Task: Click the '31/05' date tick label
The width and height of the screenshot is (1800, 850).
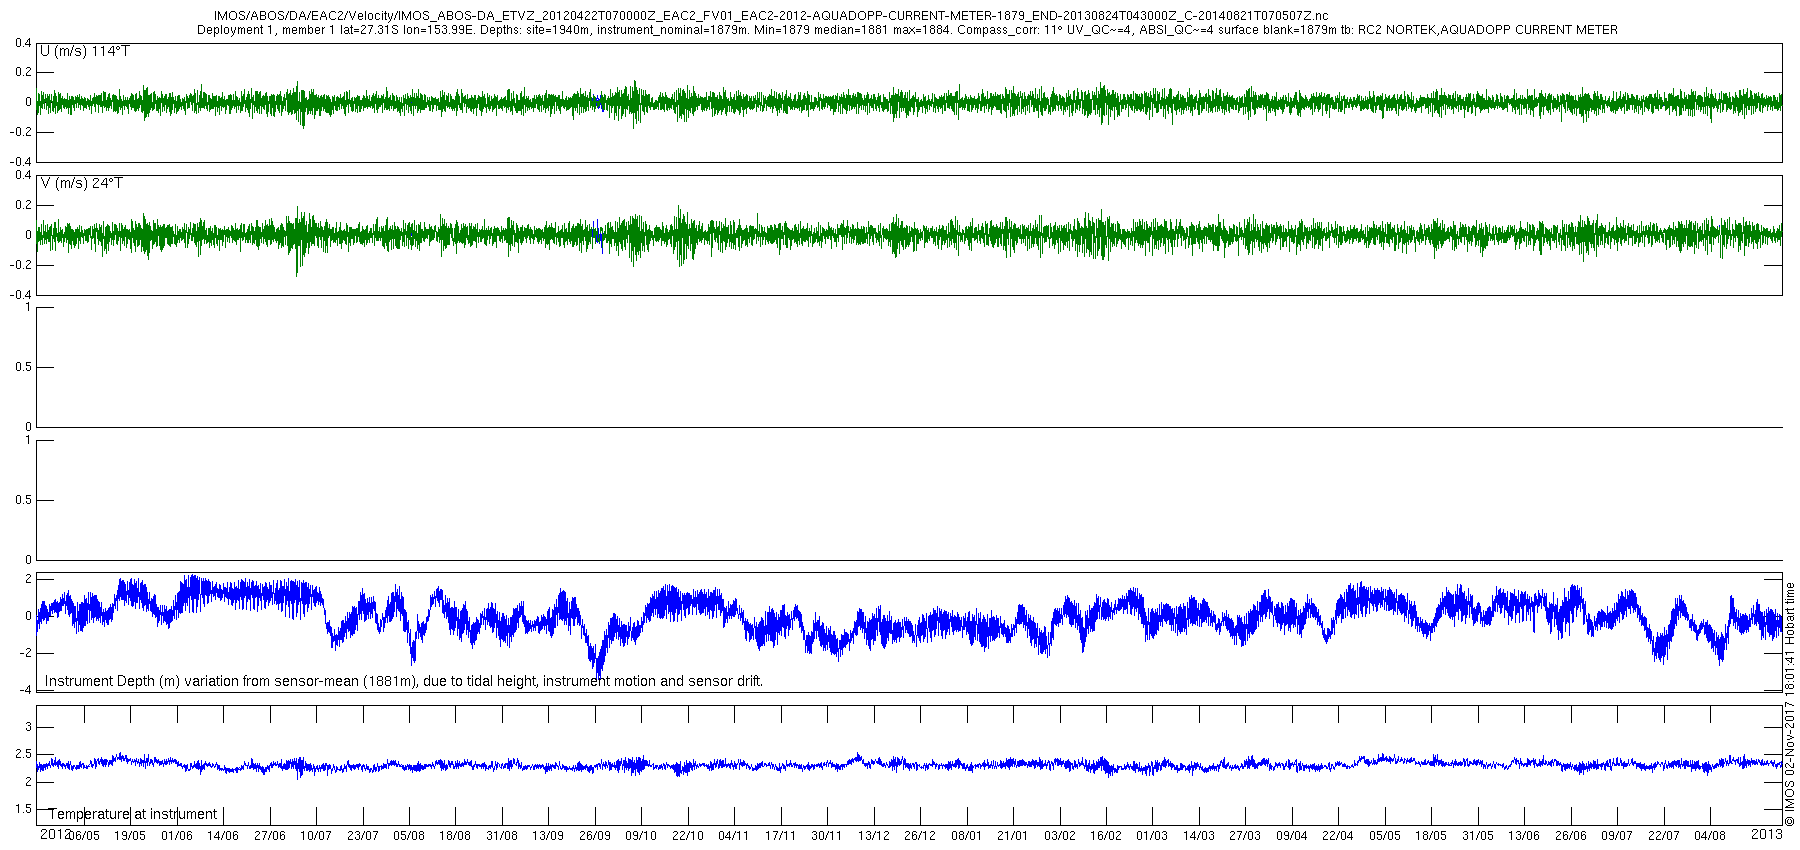Action: (x=1478, y=836)
